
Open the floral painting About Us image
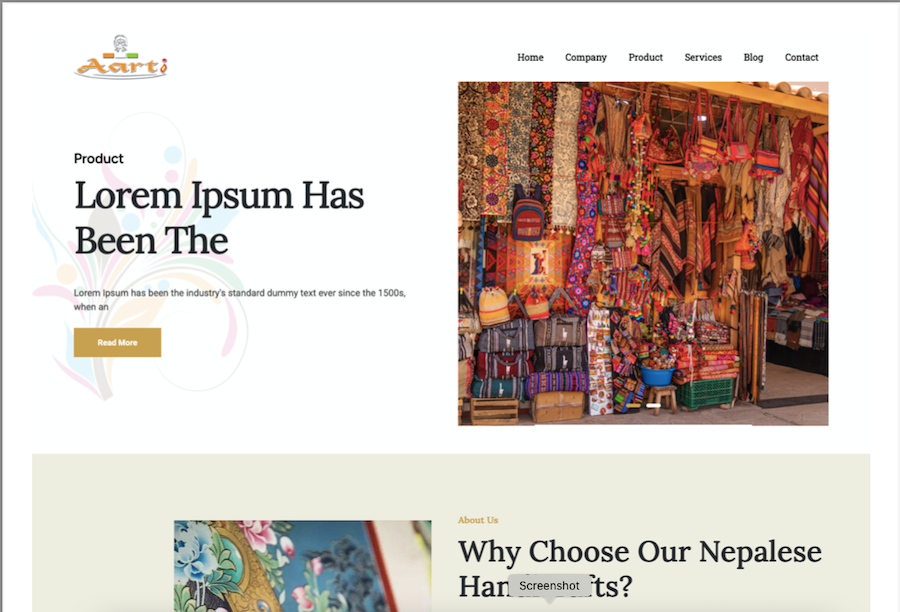(302, 566)
